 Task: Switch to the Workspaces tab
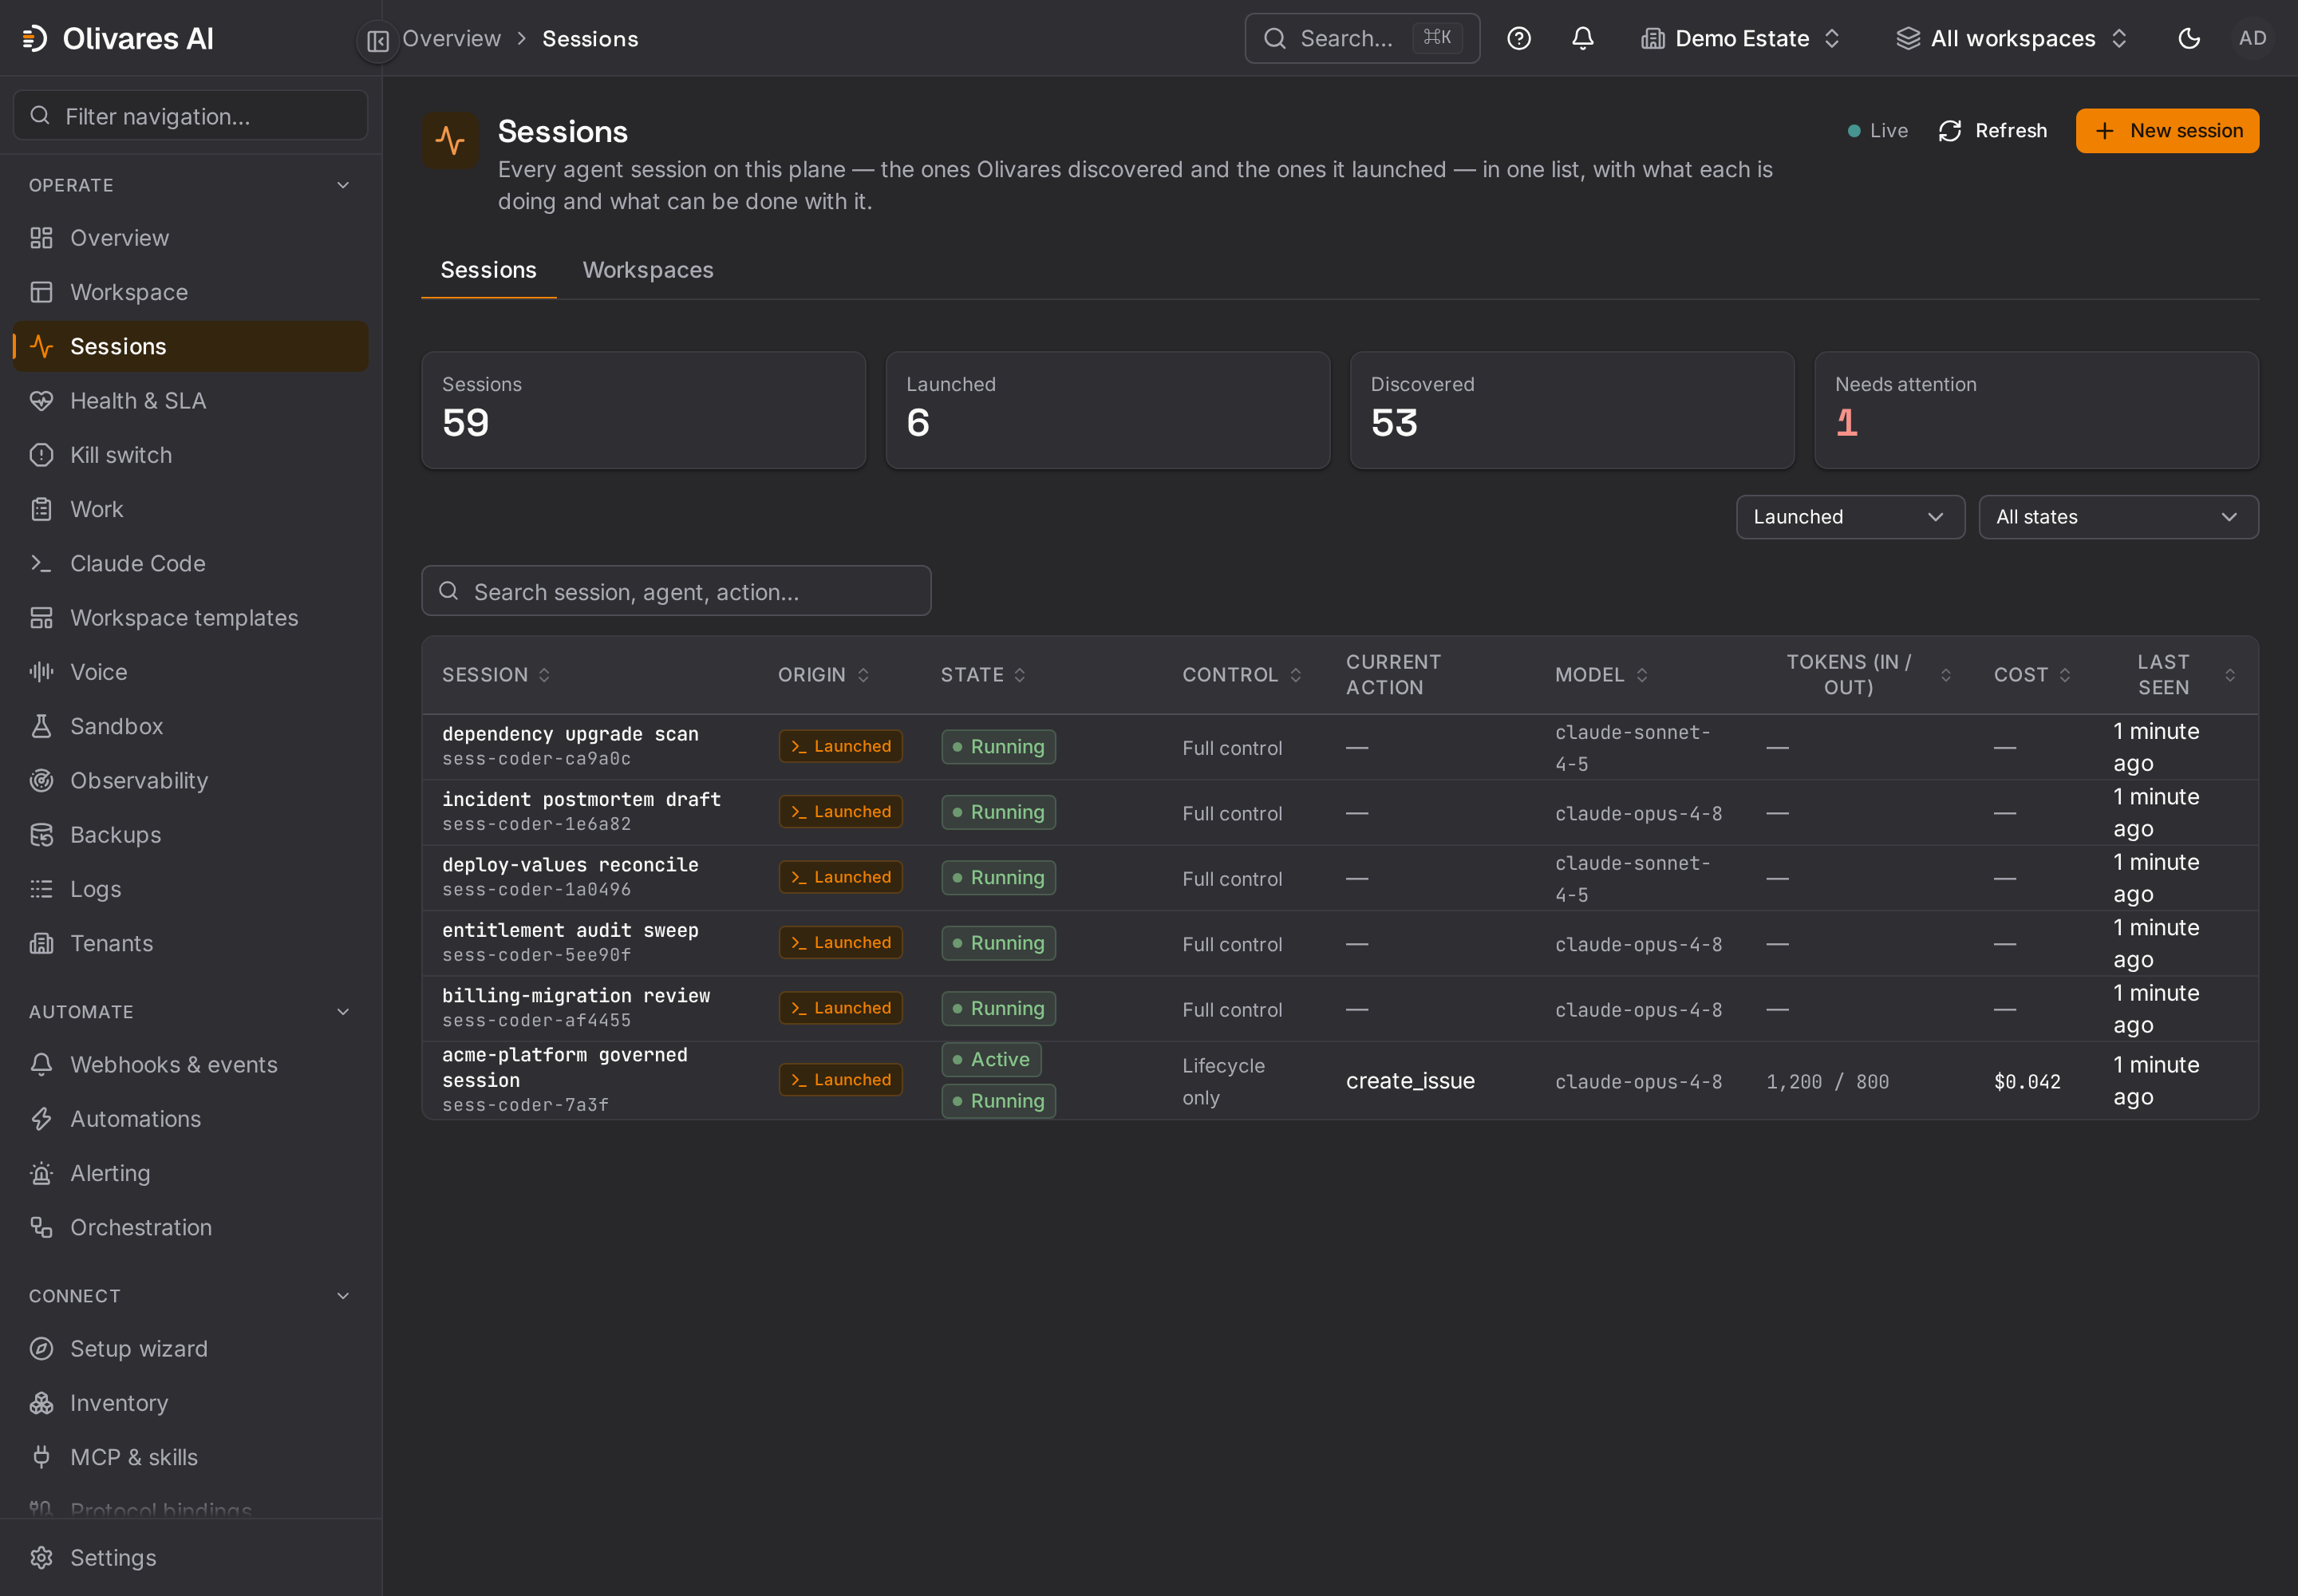tap(648, 270)
